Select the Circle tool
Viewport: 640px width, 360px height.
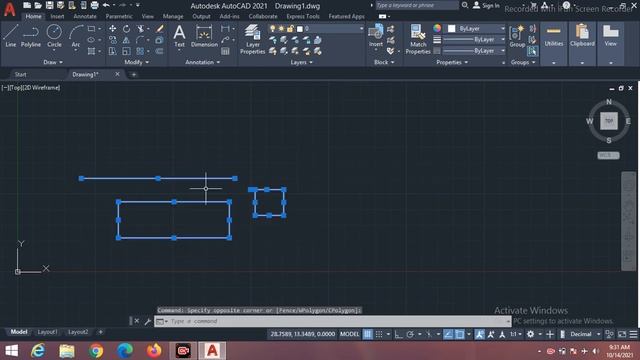[54, 36]
